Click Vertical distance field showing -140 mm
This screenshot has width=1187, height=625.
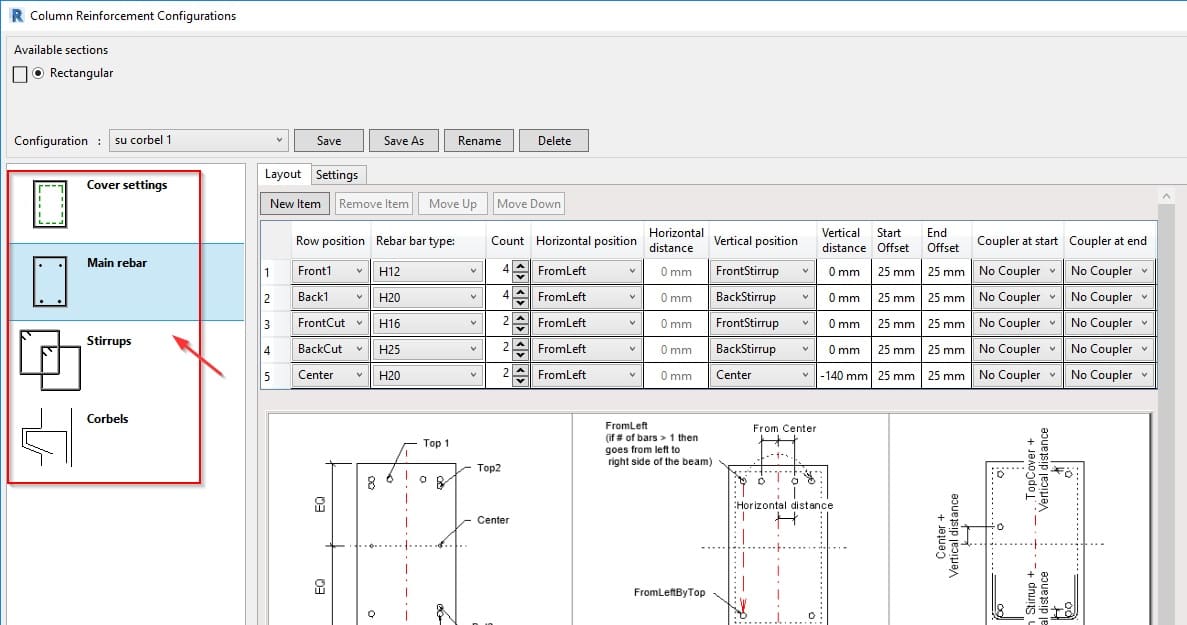(x=844, y=375)
